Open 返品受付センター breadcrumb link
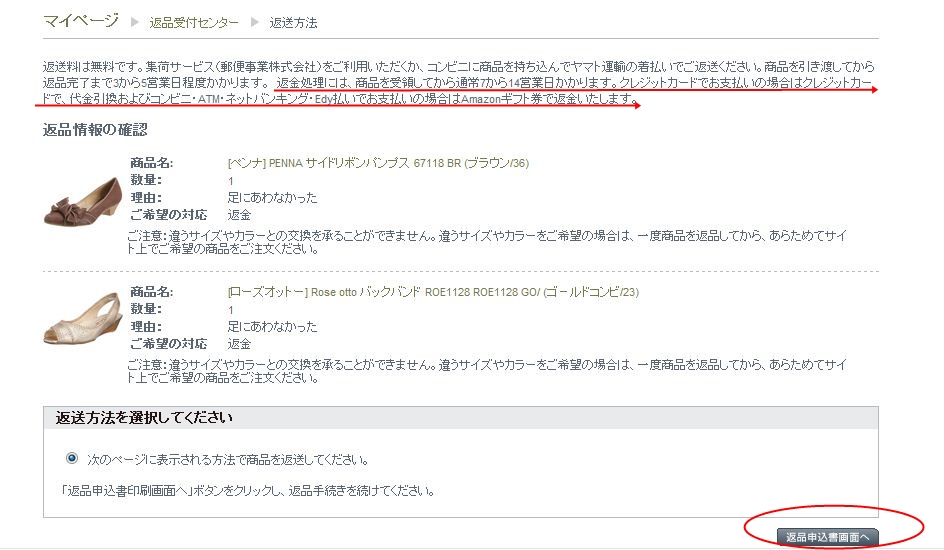Viewport: 944px width, 550px height. coord(194,23)
